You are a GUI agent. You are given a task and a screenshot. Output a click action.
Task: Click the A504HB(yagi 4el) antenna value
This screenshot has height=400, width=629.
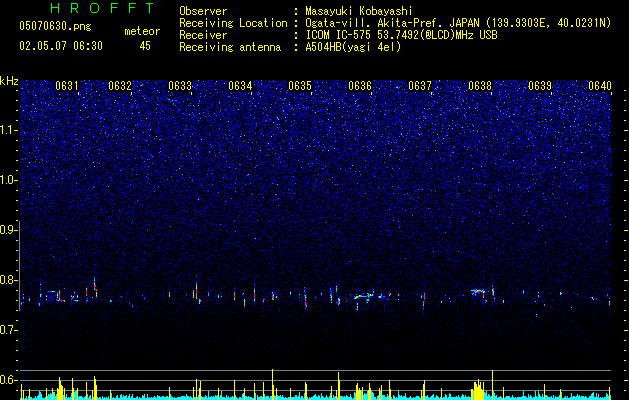(x=353, y=47)
